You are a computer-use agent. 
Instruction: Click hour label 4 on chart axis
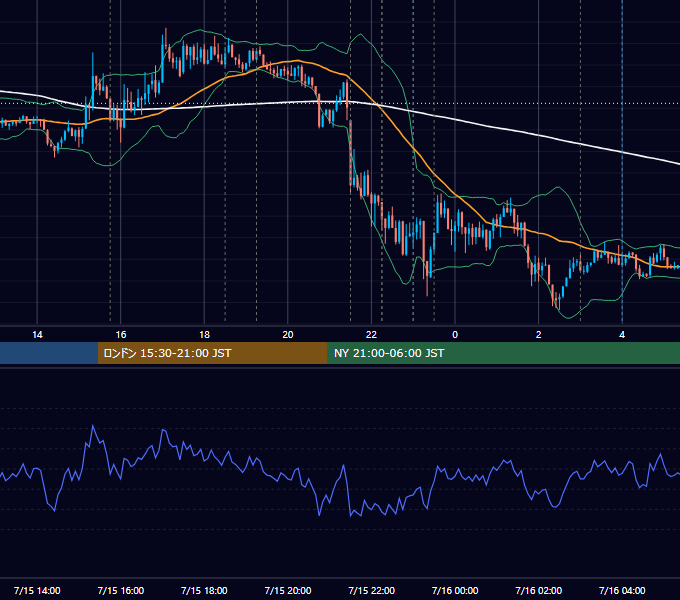tap(622, 334)
